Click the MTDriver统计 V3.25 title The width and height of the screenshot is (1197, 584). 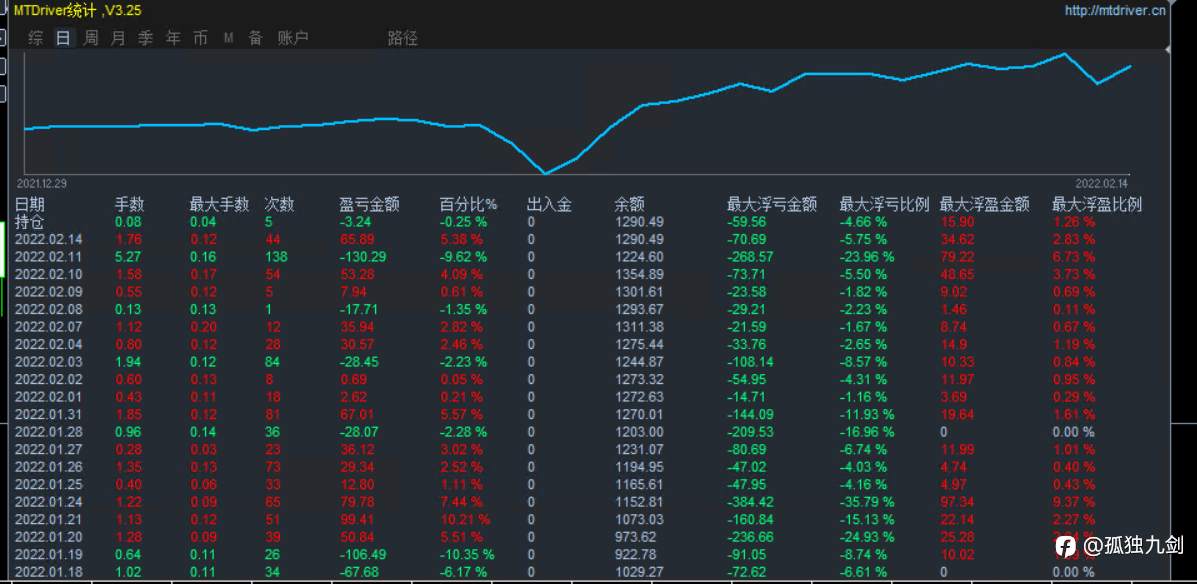(x=77, y=11)
